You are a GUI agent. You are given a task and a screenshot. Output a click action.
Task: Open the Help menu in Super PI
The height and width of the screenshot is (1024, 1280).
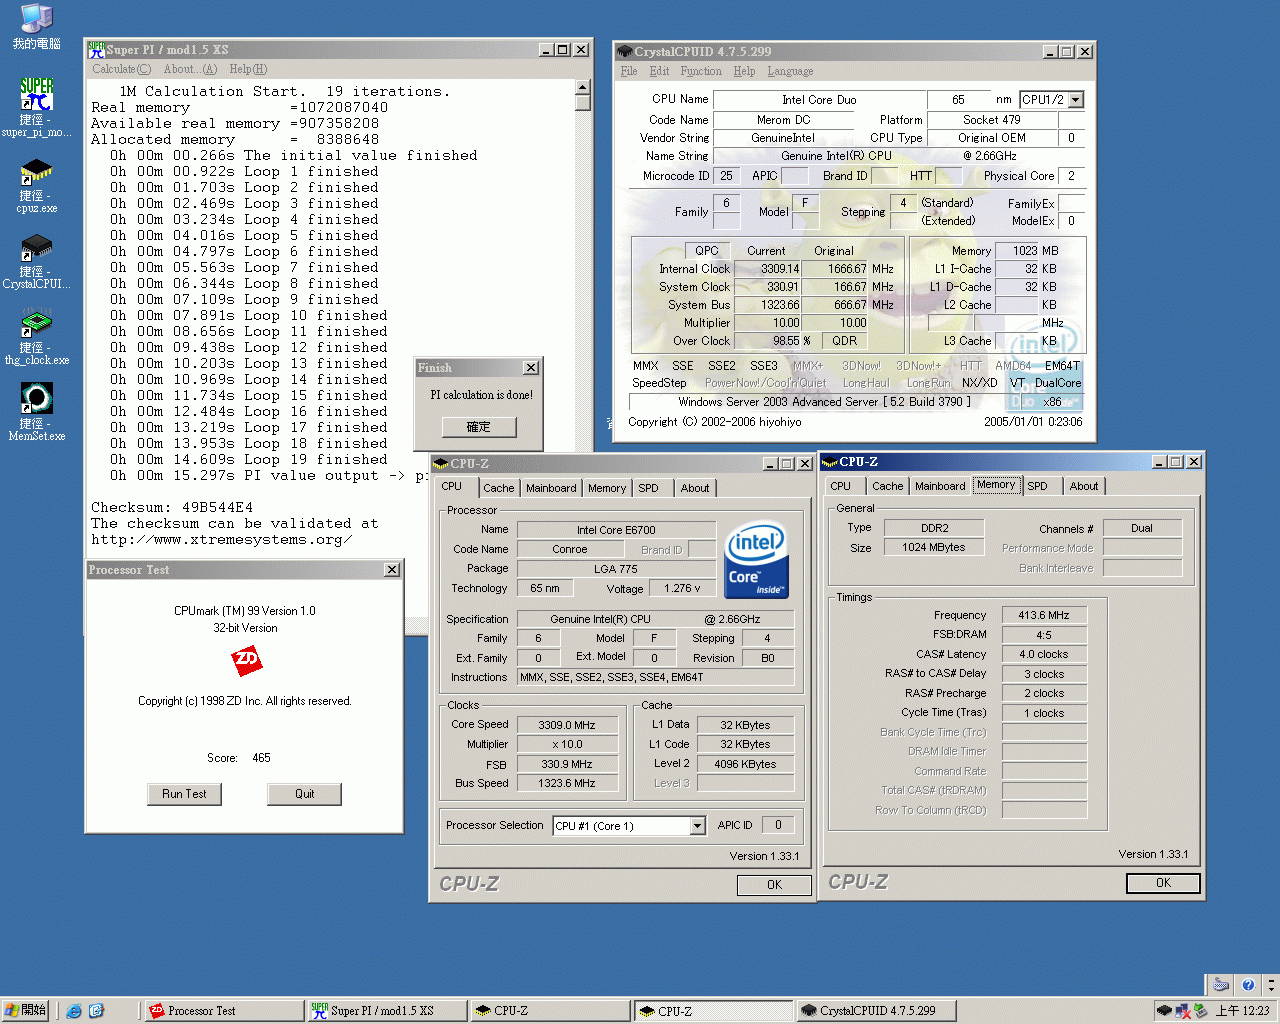pyautogui.click(x=248, y=69)
